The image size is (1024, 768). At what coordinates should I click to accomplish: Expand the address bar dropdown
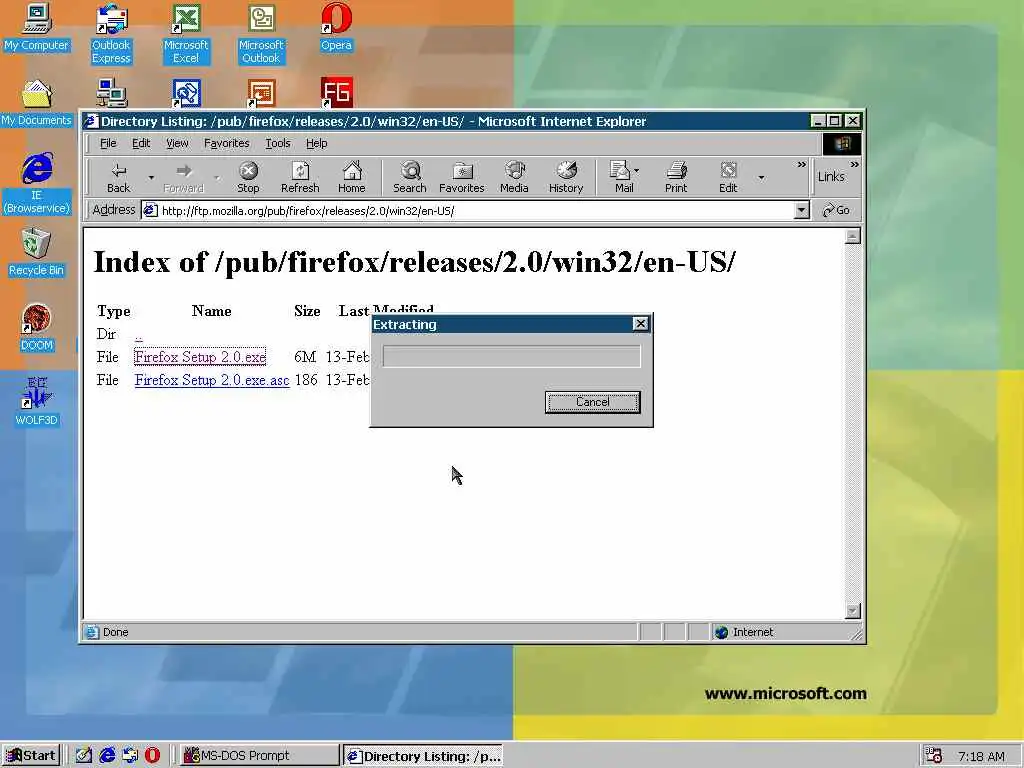[801, 210]
